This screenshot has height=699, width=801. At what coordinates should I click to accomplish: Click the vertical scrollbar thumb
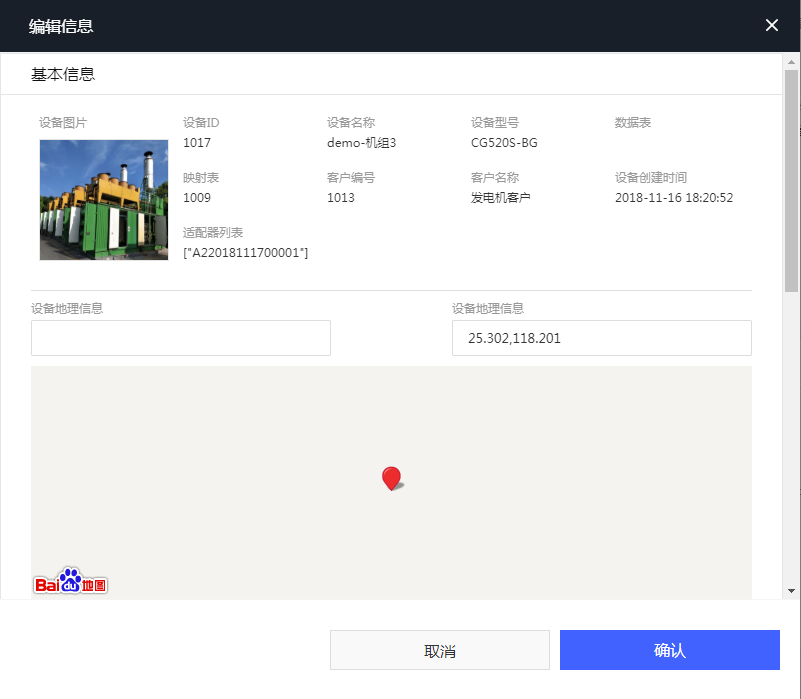click(791, 180)
